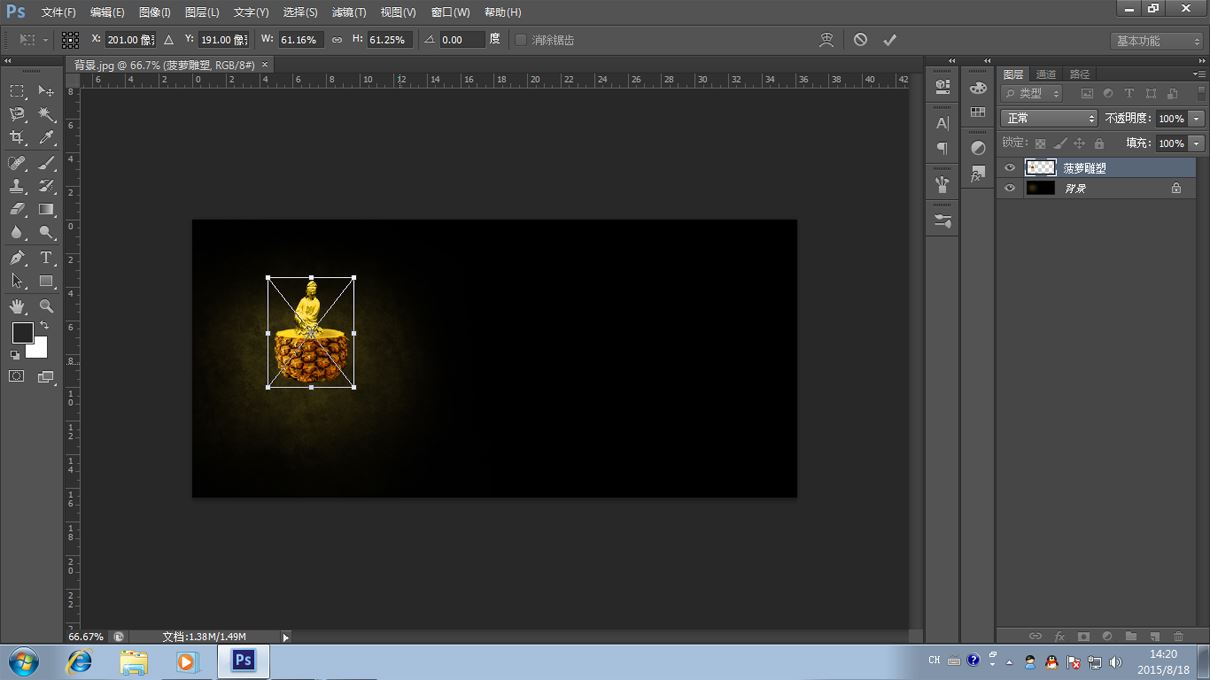Commit the transform with the checkmark
The image size is (1210, 680).
[x=889, y=40]
